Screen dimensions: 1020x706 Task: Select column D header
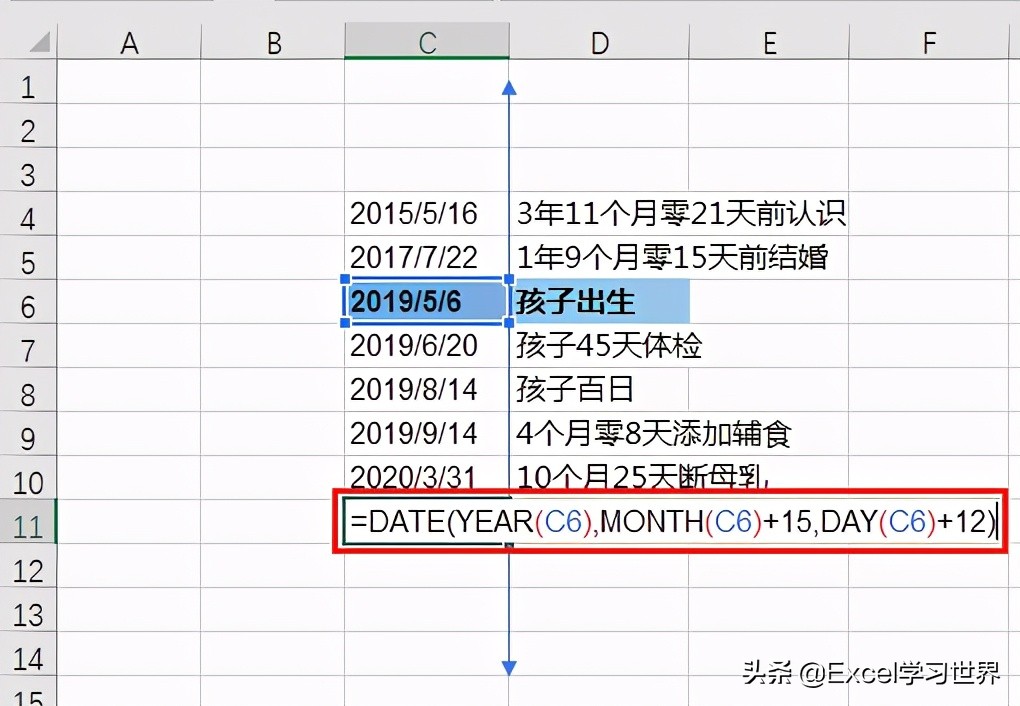(599, 42)
